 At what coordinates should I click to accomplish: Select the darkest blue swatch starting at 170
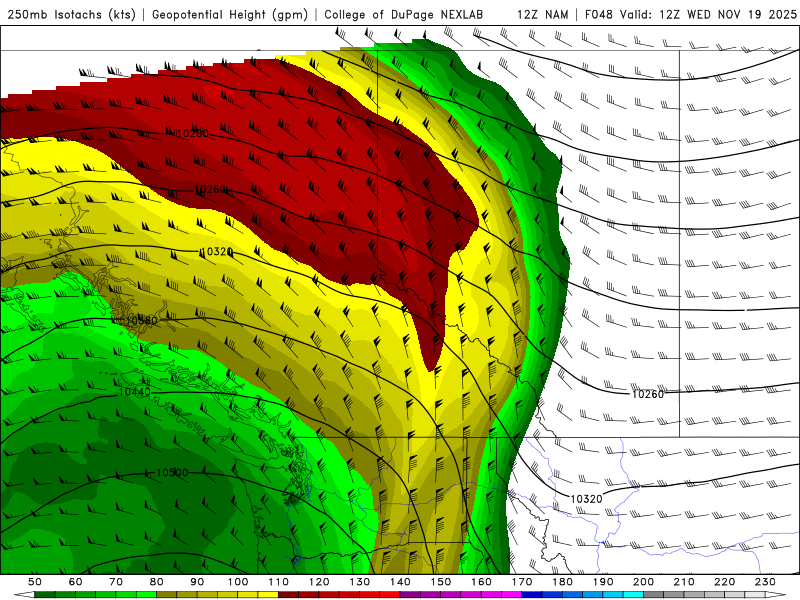point(532,595)
